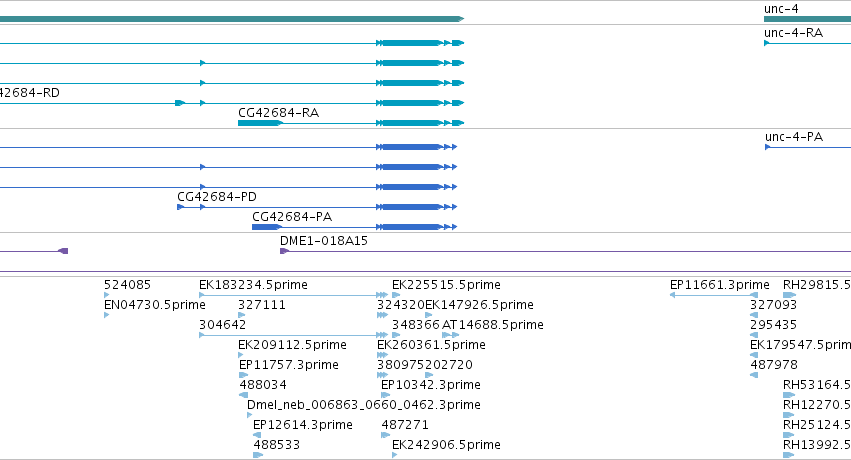This screenshot has width=851, height=460.
Task: Select the 487271 feature label
Action: coord(405,425)
